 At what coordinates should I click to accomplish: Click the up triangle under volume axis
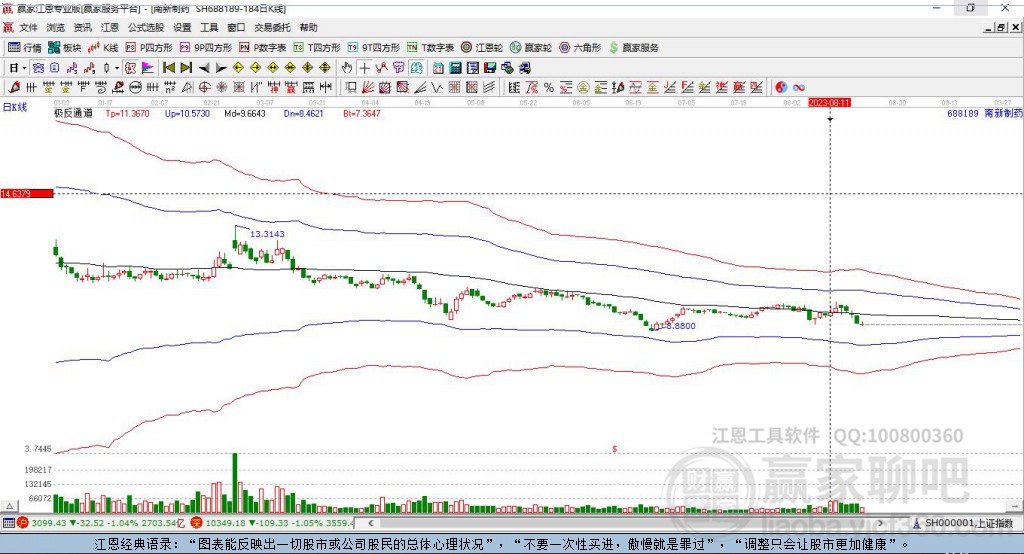point(9,506)
